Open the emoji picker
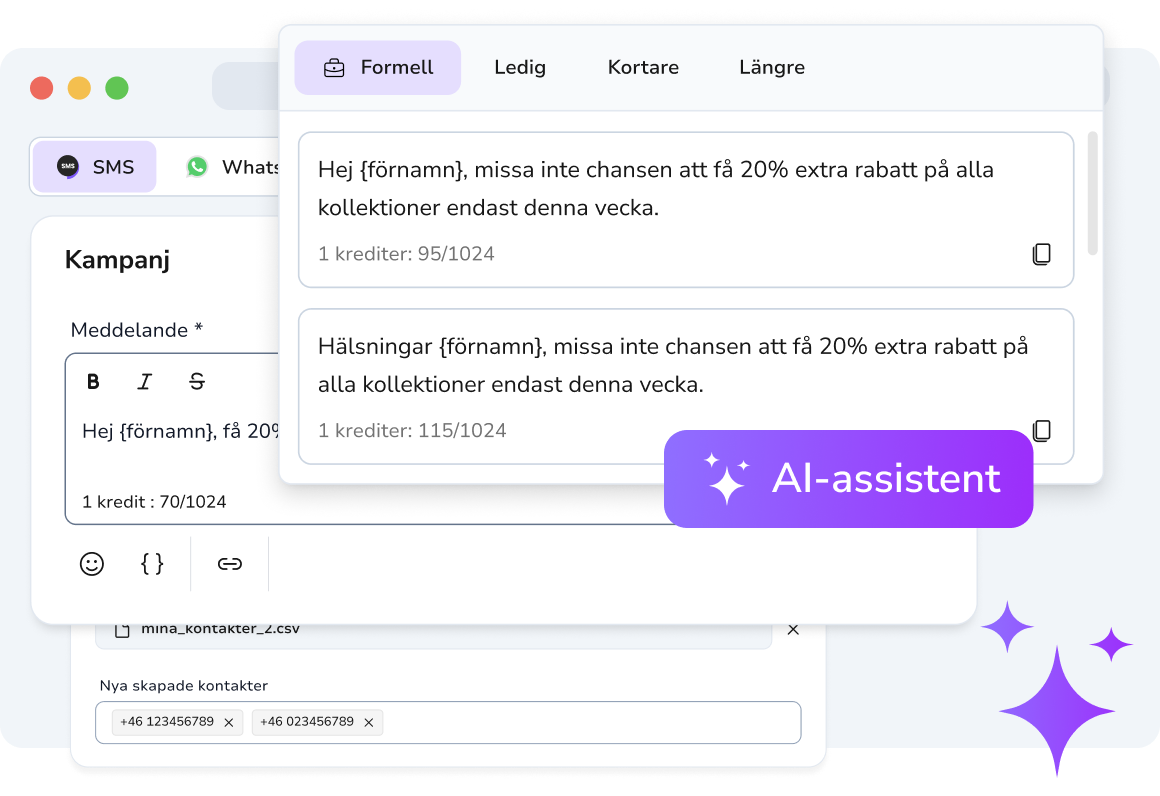 (92, 564)
